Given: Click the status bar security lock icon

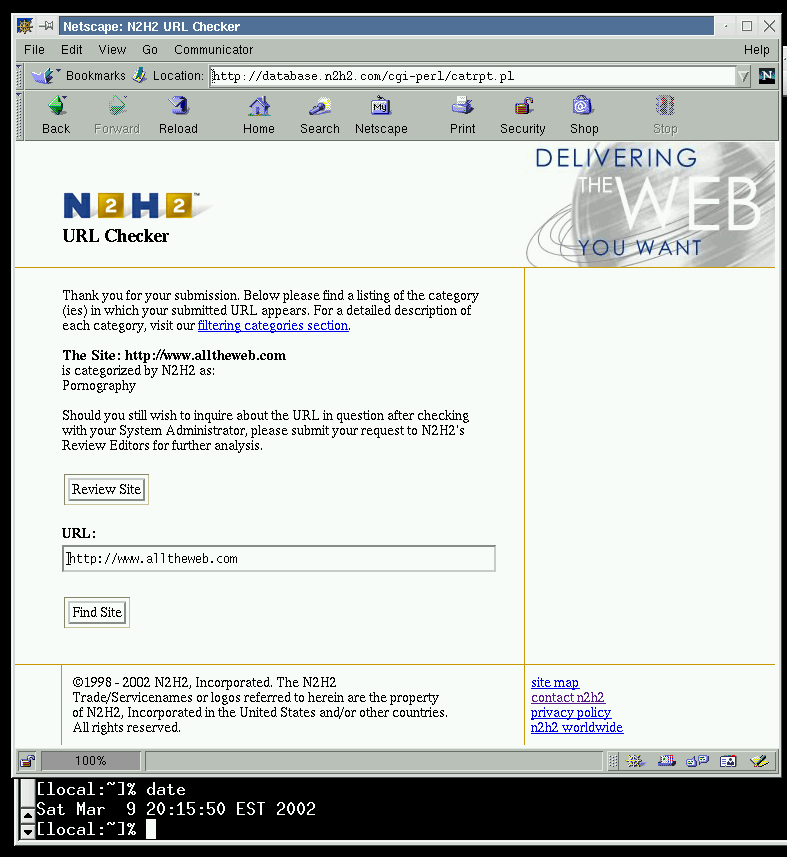Looking at the screenshot, I should (x=27, y=760).
